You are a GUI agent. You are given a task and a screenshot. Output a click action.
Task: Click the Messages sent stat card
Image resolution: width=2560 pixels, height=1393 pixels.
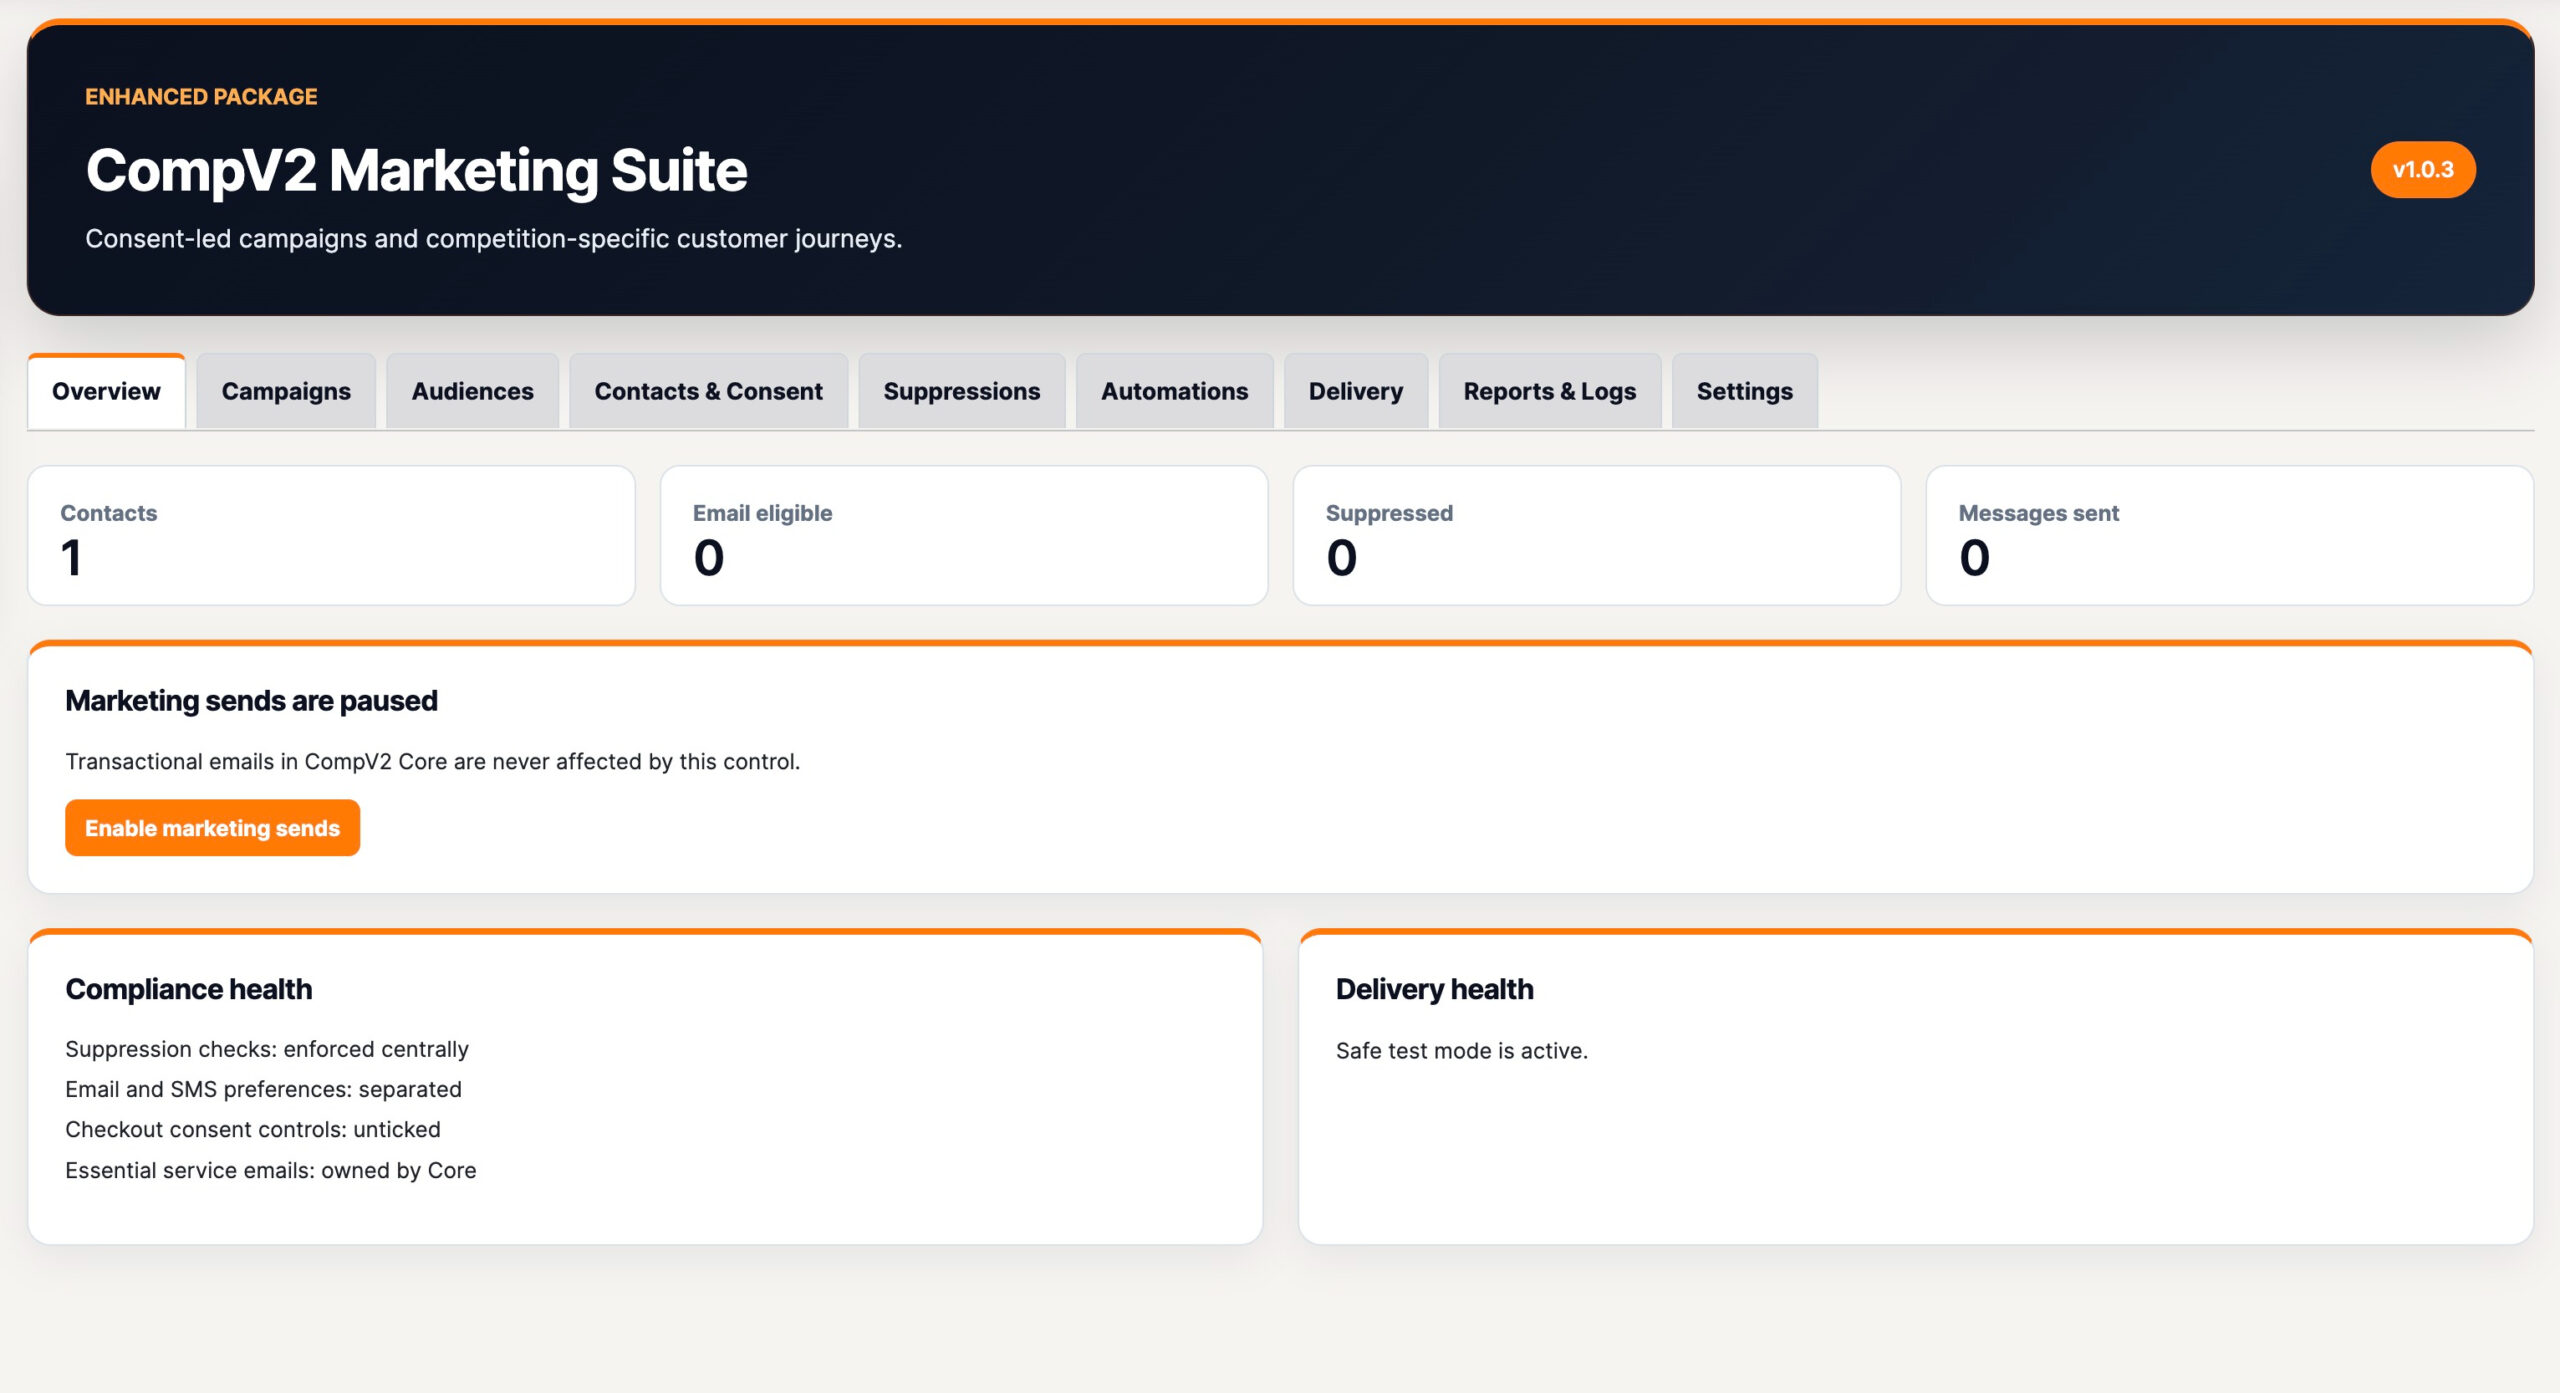point(2230,535)
